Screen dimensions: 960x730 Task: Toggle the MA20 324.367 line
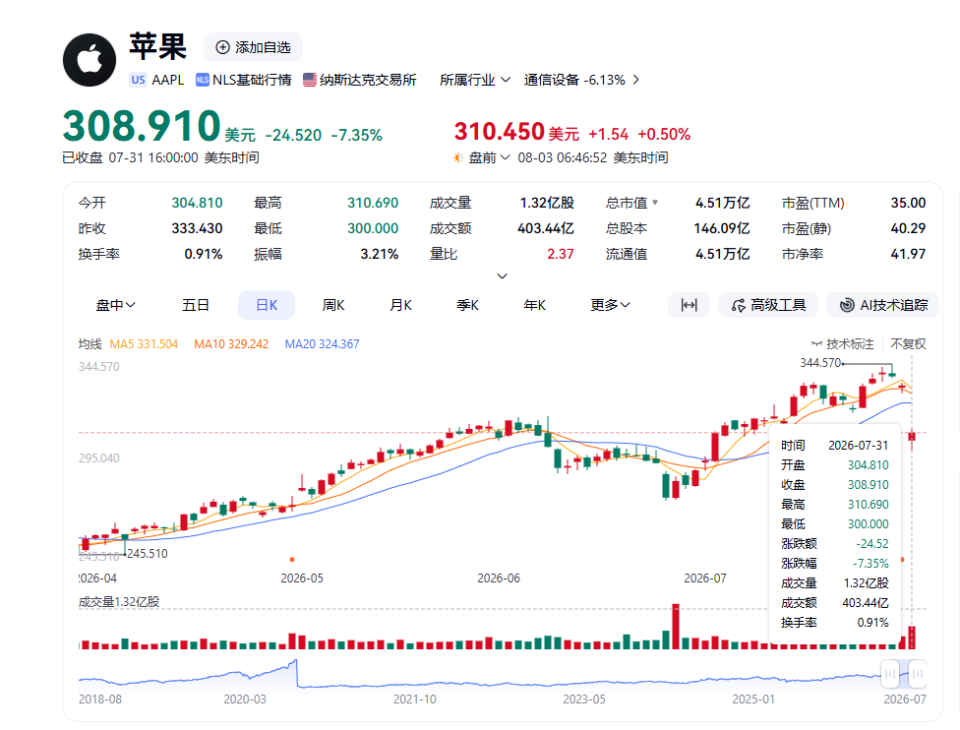(322, 344)
